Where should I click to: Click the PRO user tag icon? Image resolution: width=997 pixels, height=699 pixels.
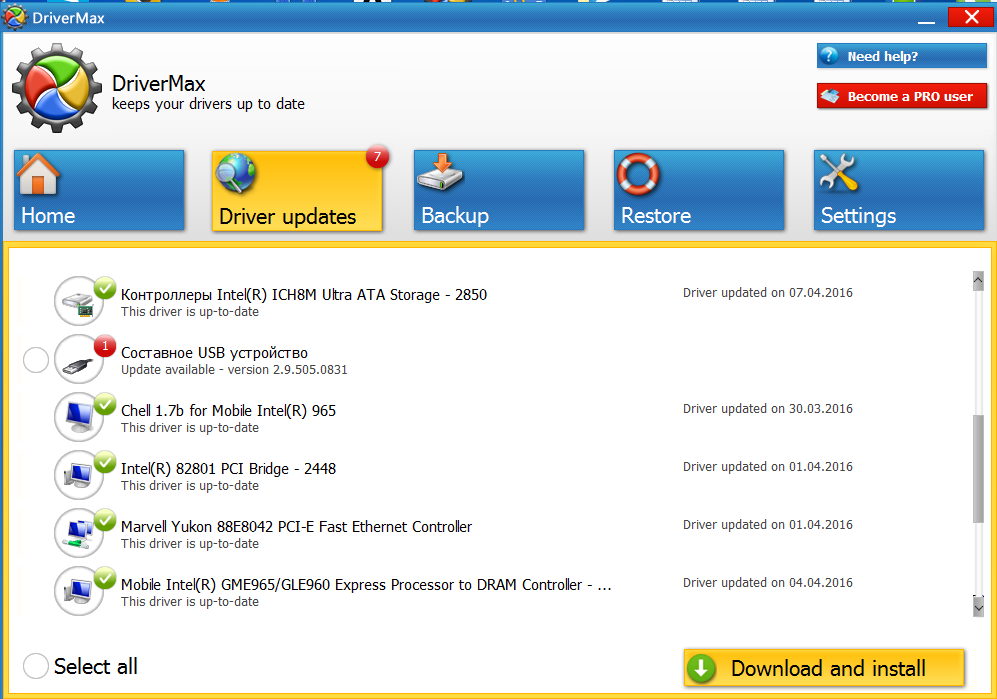pyautogui.click(x=830, y=96)
